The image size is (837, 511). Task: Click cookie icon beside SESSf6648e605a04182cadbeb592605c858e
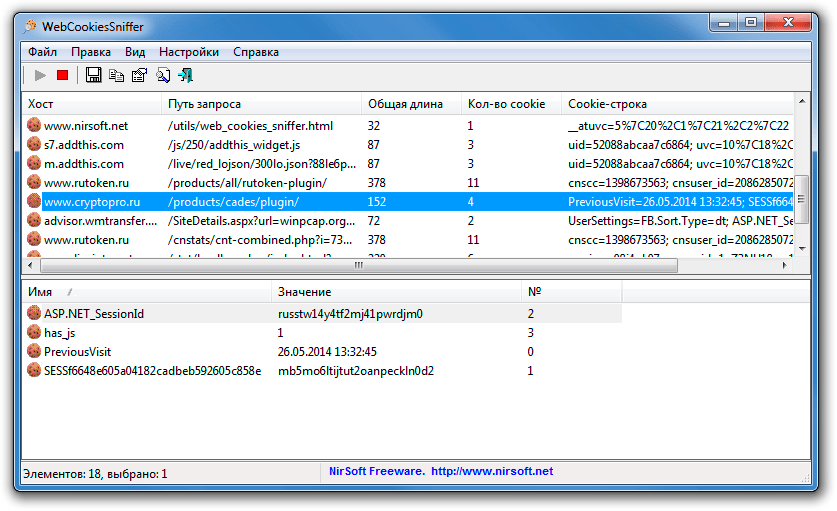tap(34, 370)
